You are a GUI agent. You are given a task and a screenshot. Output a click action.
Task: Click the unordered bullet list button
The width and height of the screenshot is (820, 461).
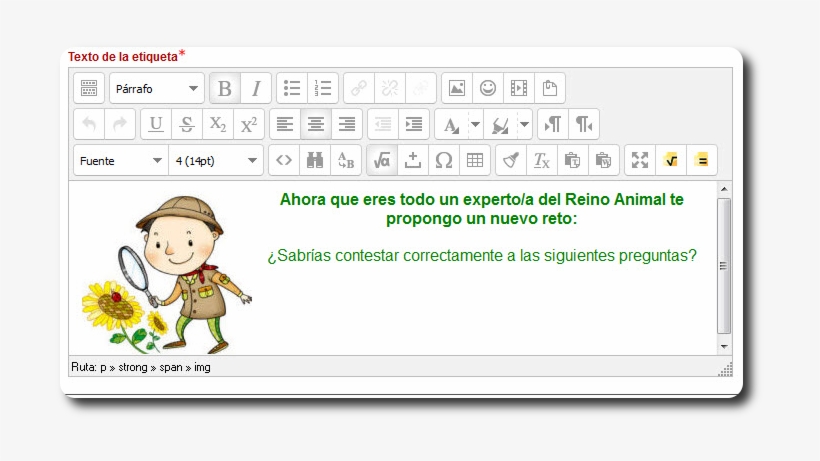(x=292, y=89)
